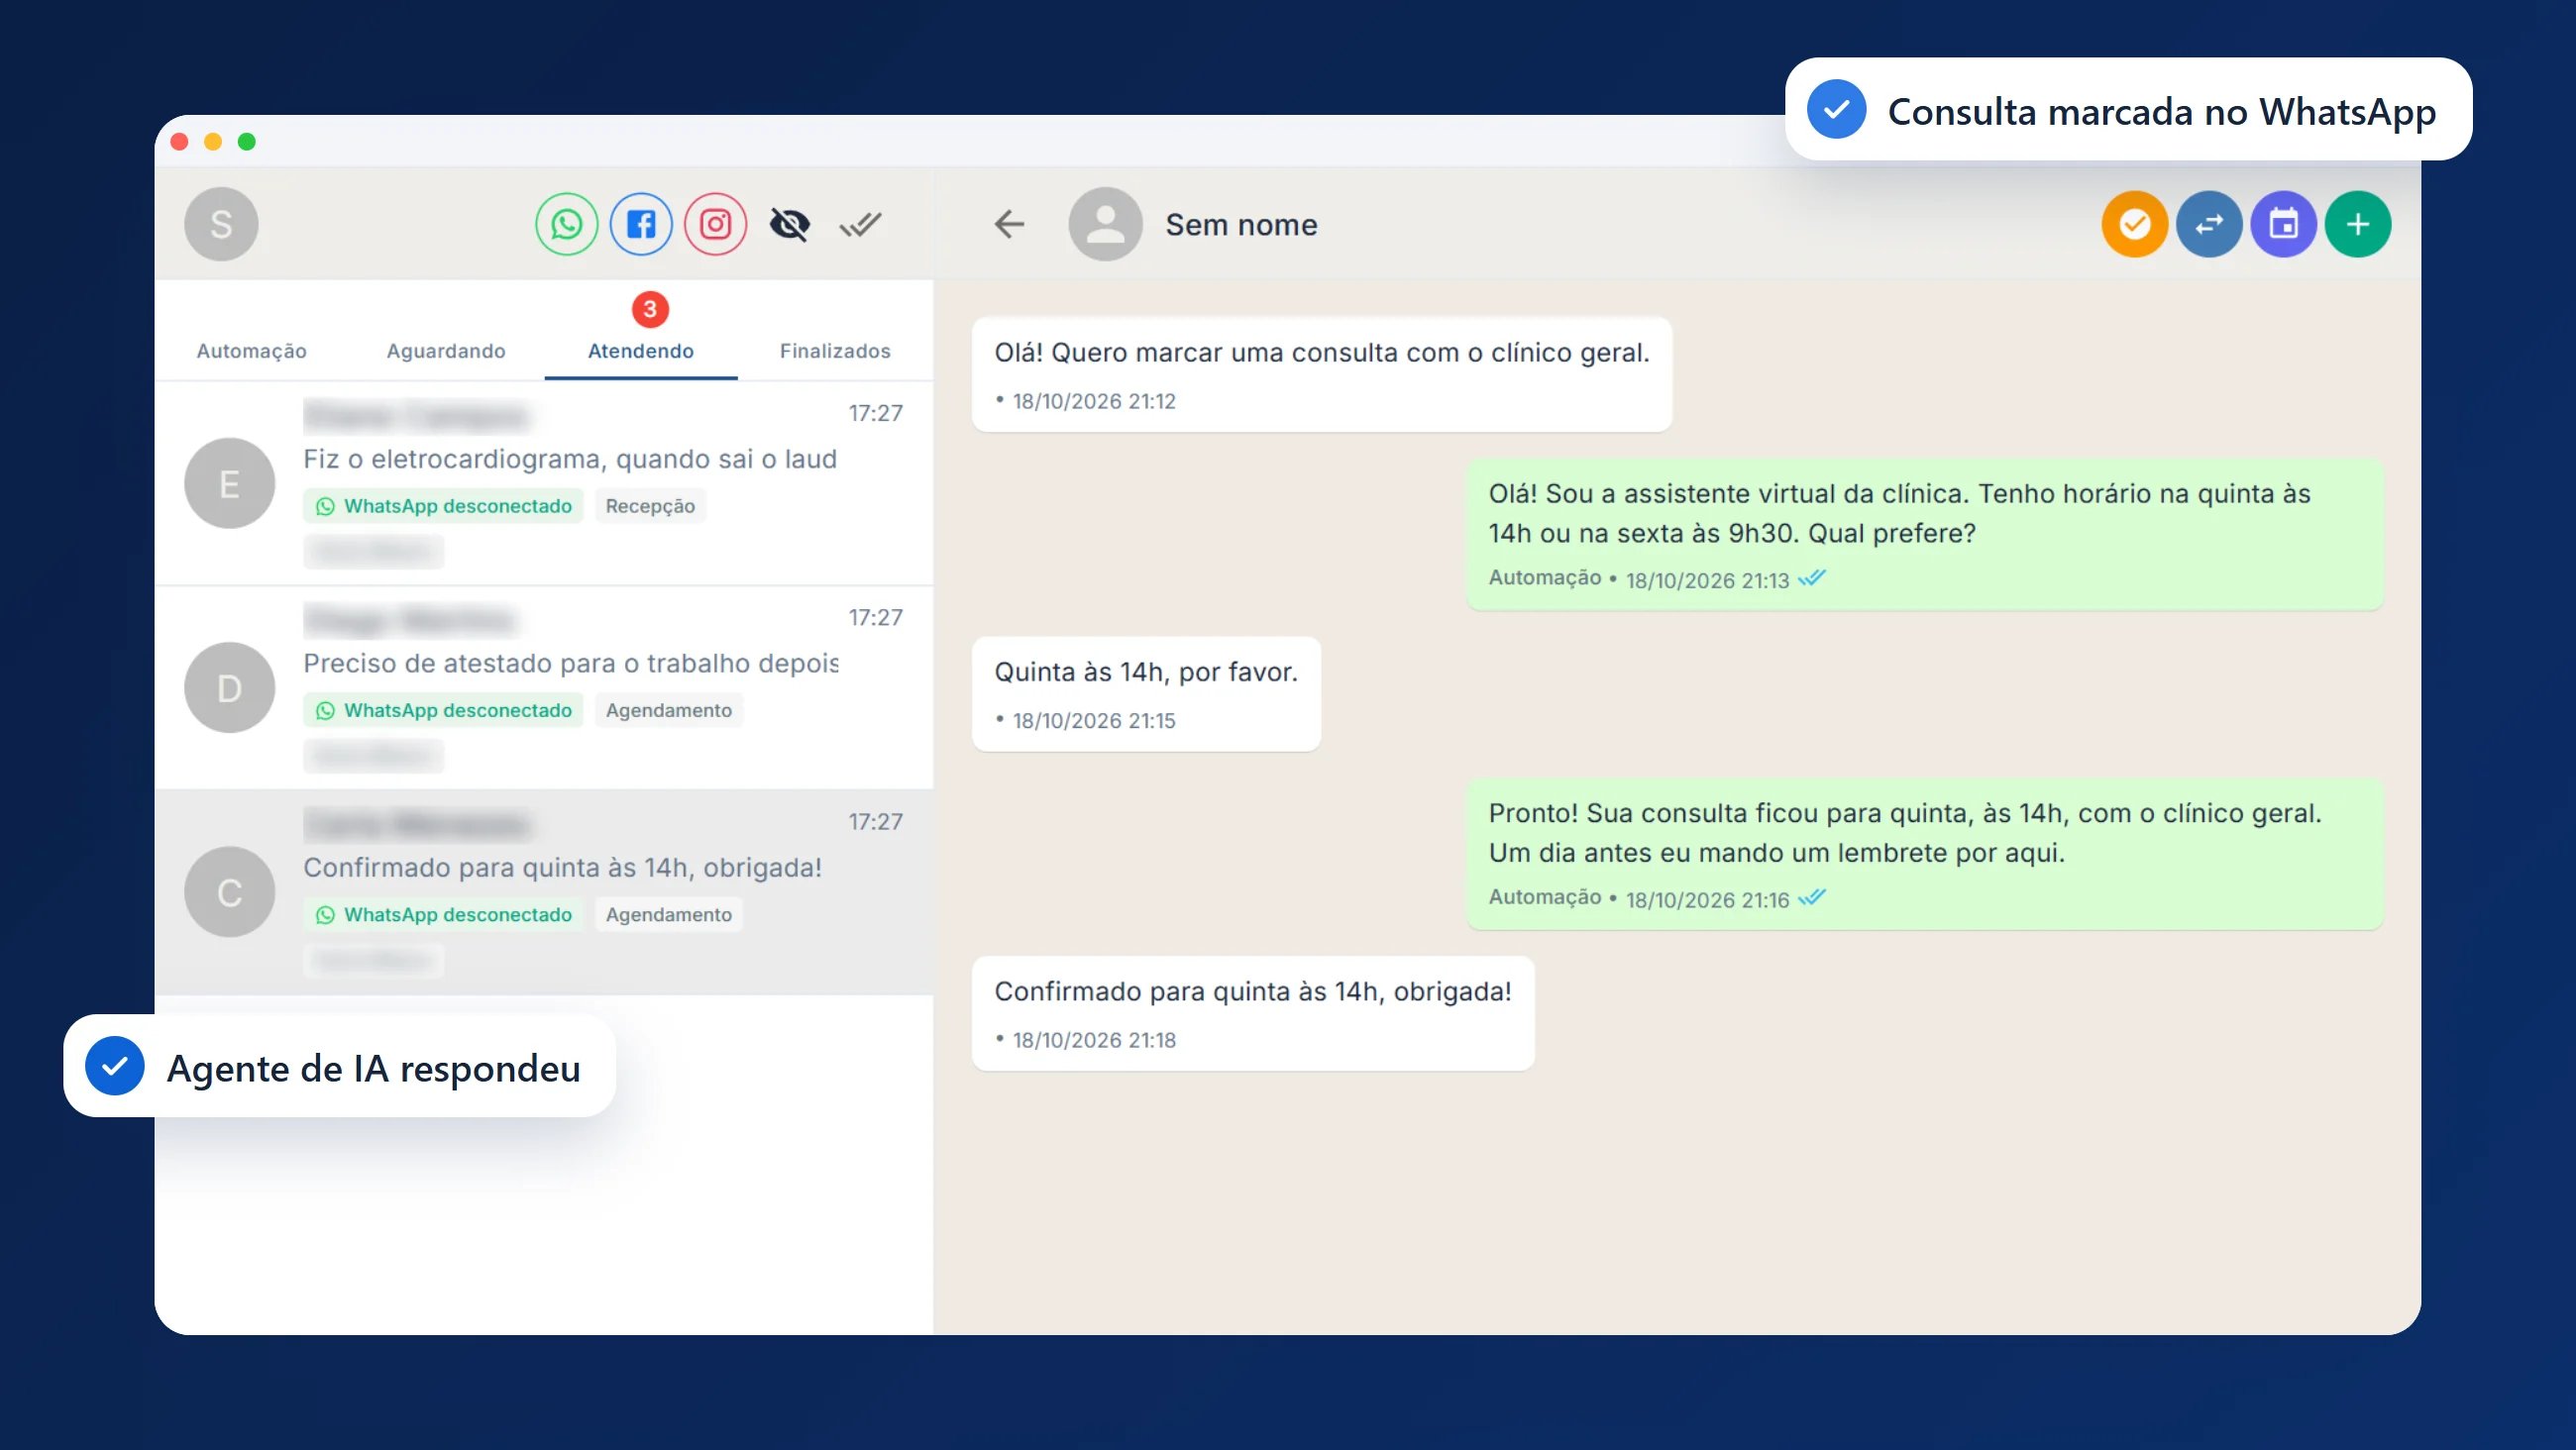Switch to the Automação tab
This screenshot has width=2576, height=1450.
tap(252, 351)
